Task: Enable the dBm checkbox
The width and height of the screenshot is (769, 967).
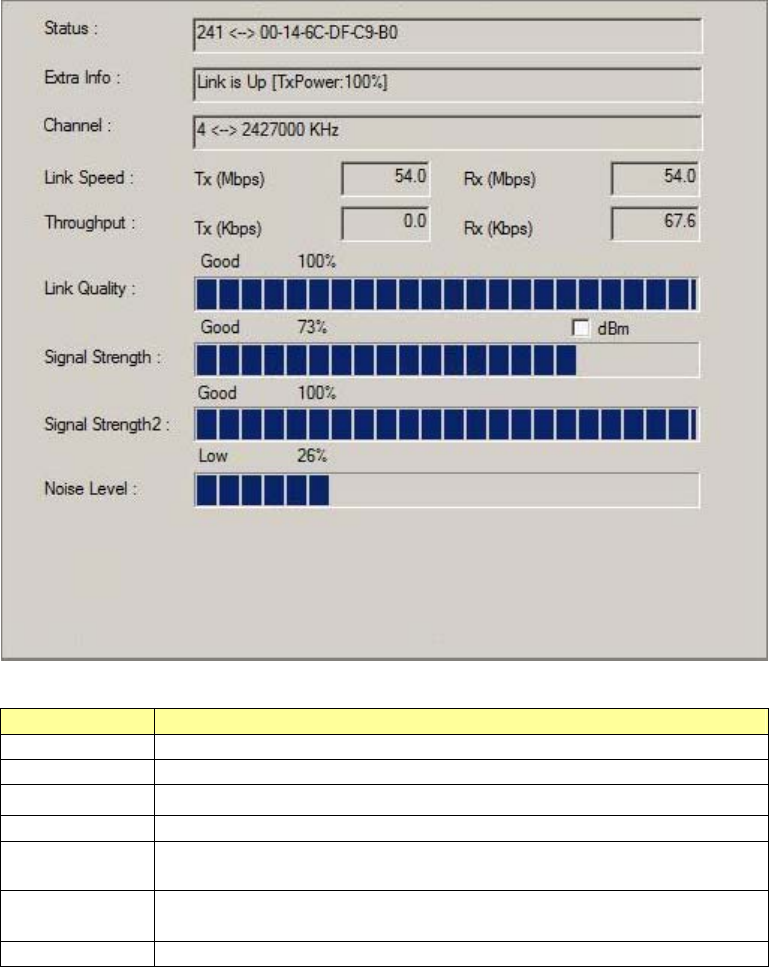Action: click(x=580, y=328)
